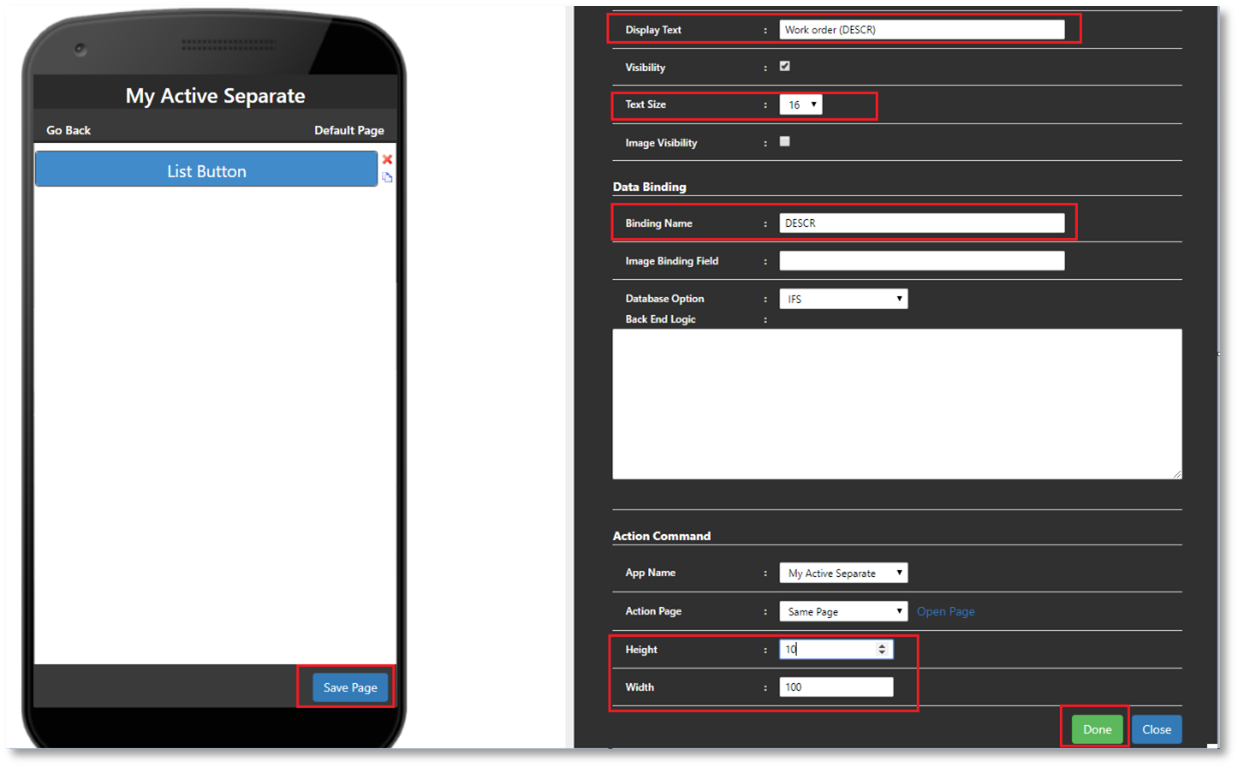Screen dimensions: 1239x768
Task: Select Default Page in phone header
Action: [349, 130]
